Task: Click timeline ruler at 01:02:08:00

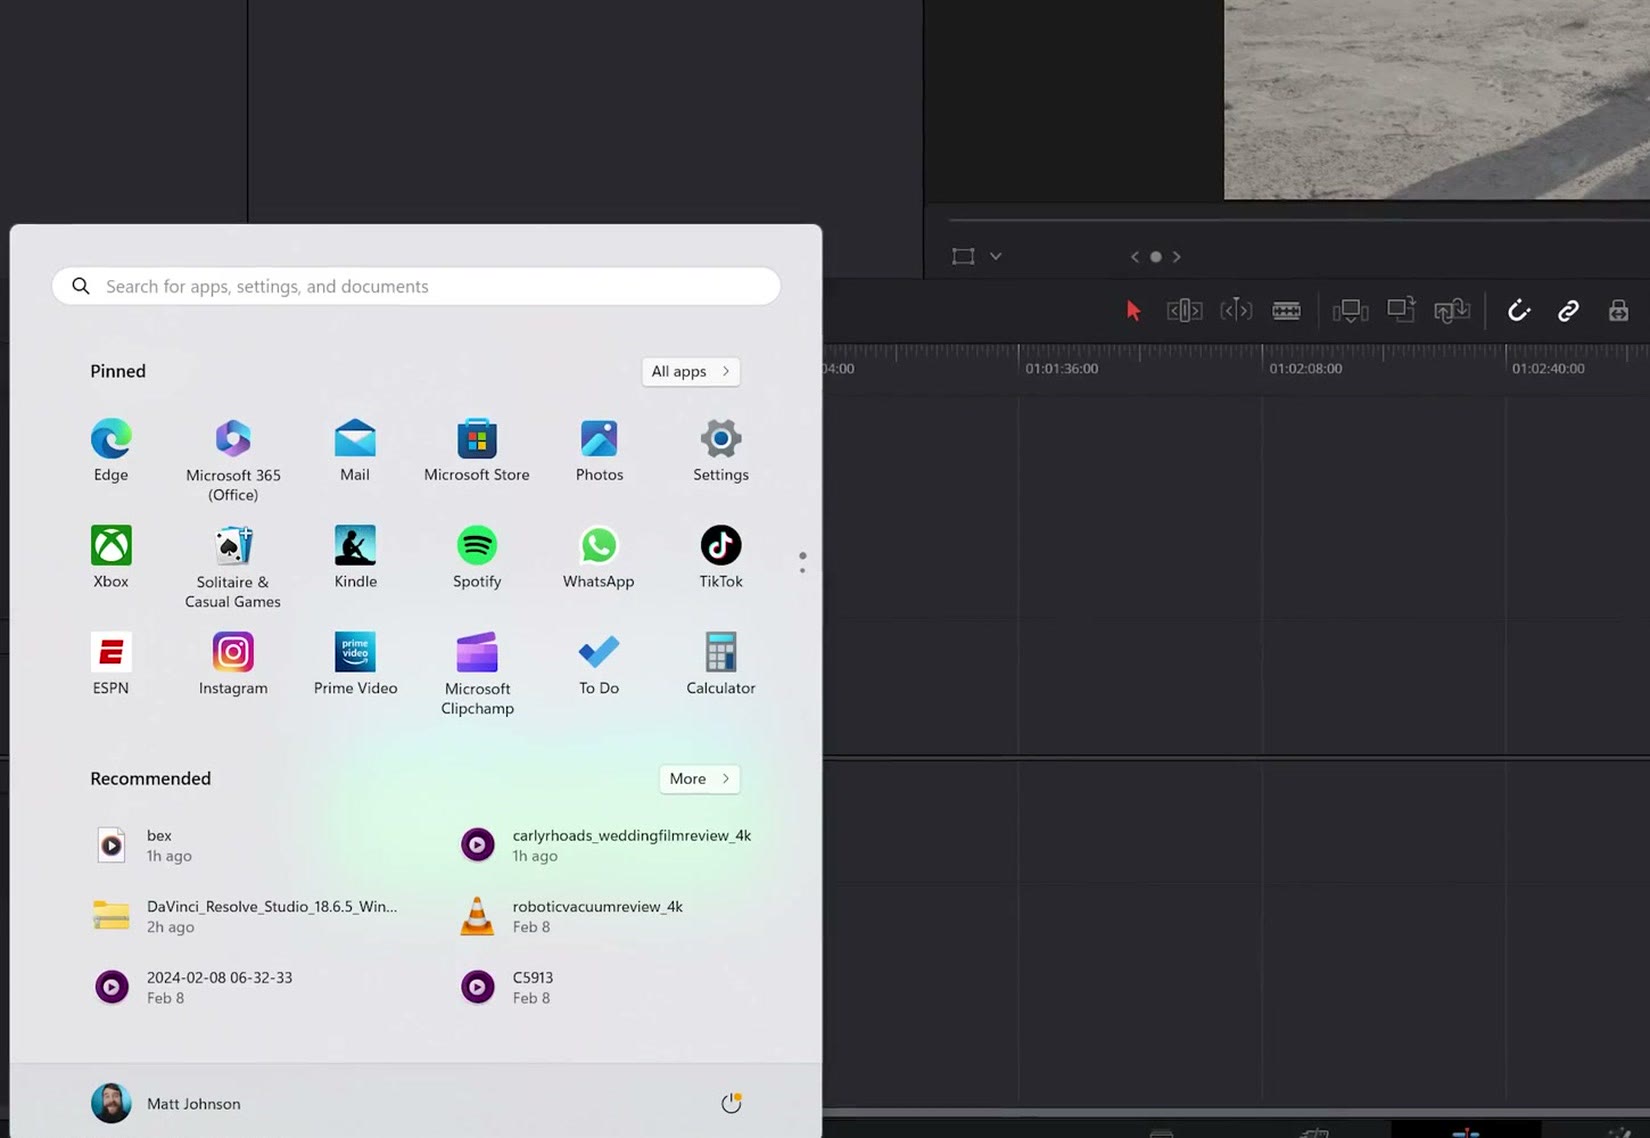Action: pos(1305,368)
